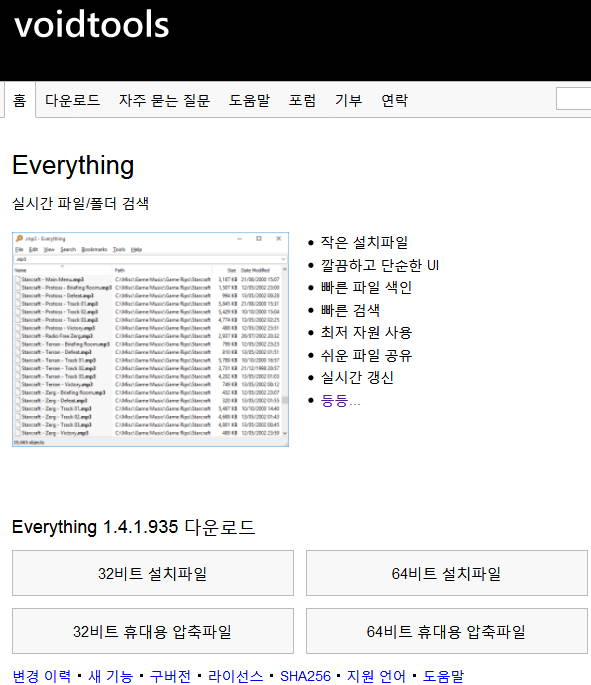Click the 빠른 파일 색인 bullet text
This screenshot has width=591, height=685.
[366, 287]
